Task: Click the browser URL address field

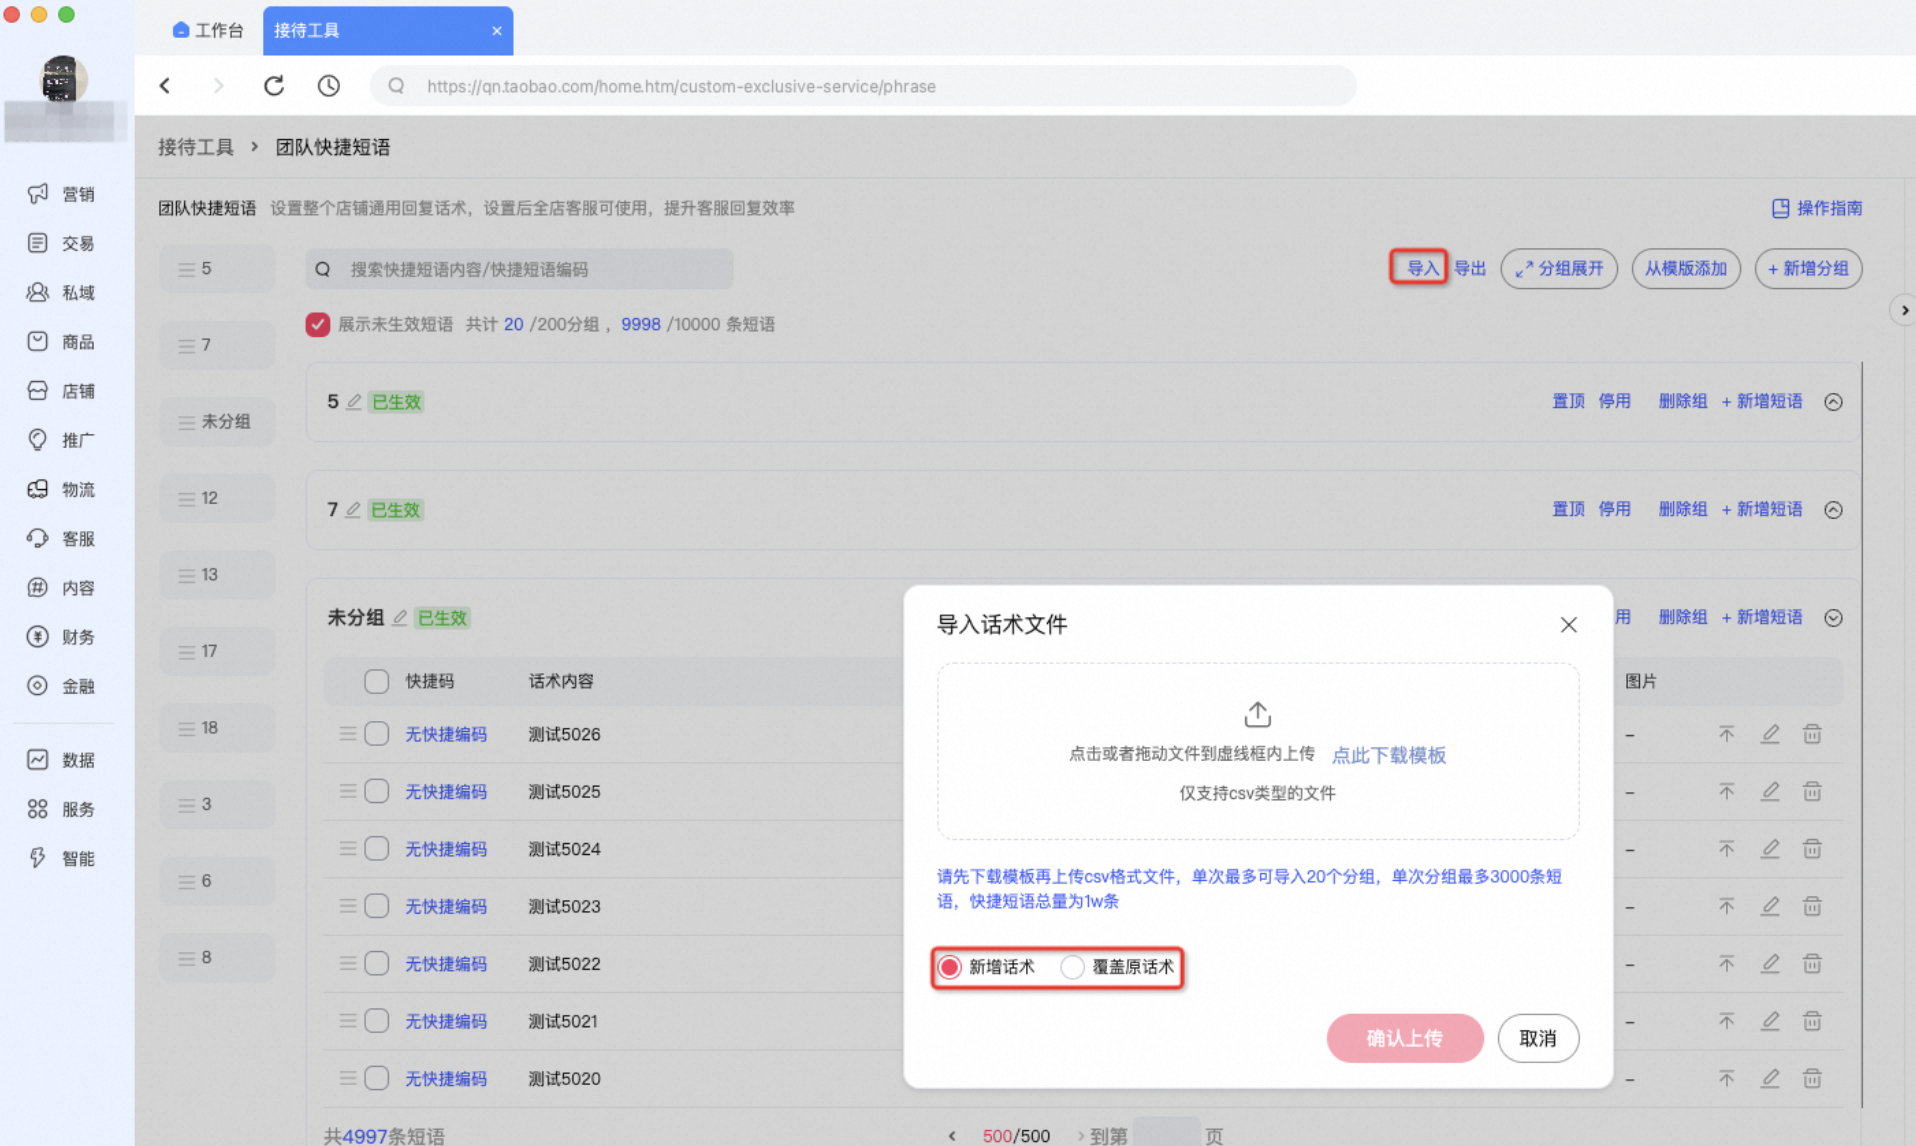Action: coord(863,86)
